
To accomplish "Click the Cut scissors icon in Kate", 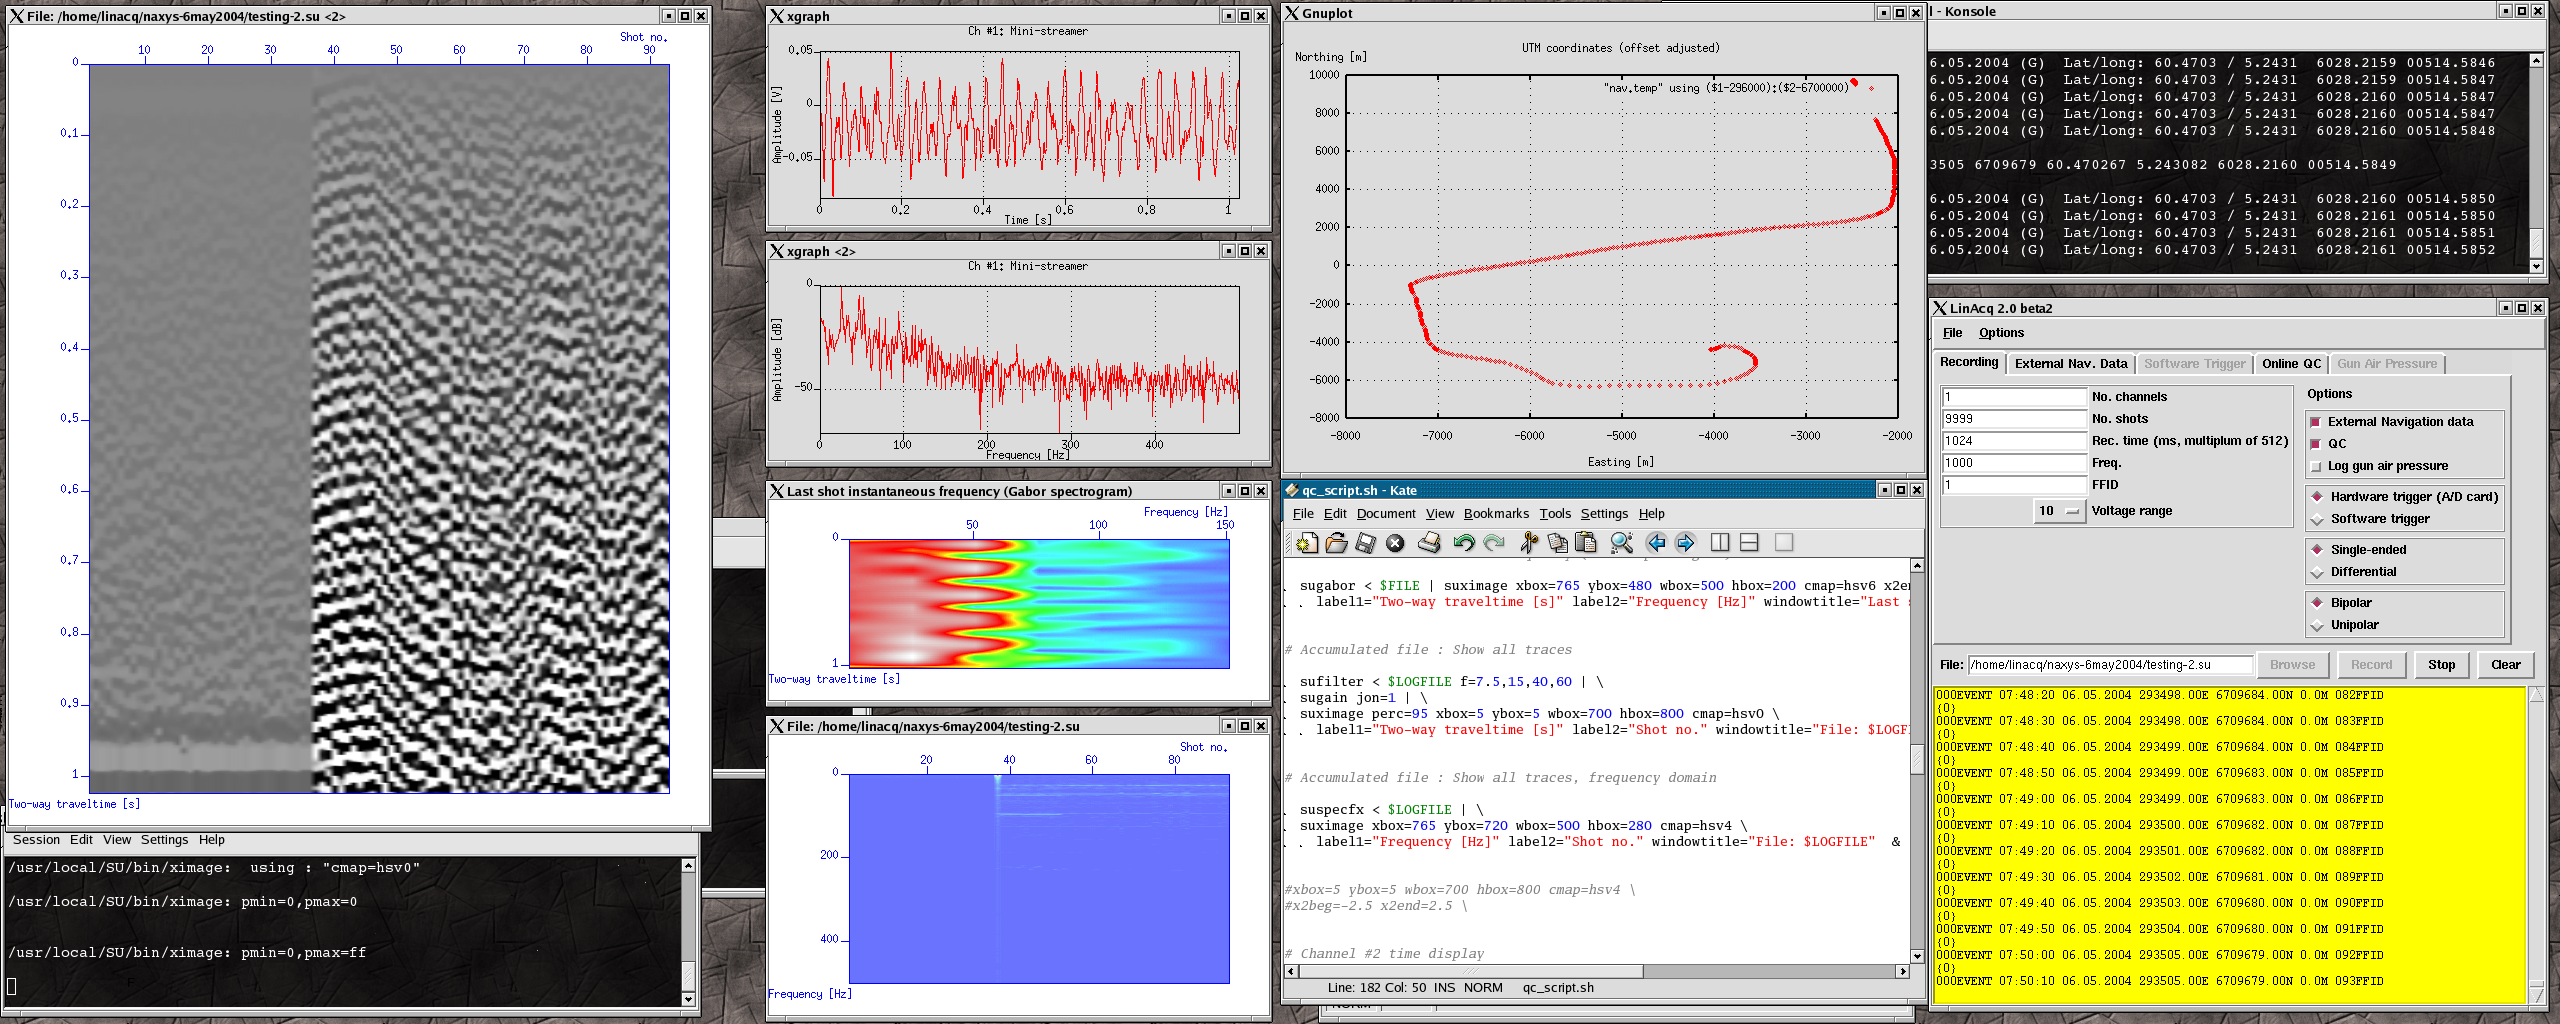I will pos(1528,543).
